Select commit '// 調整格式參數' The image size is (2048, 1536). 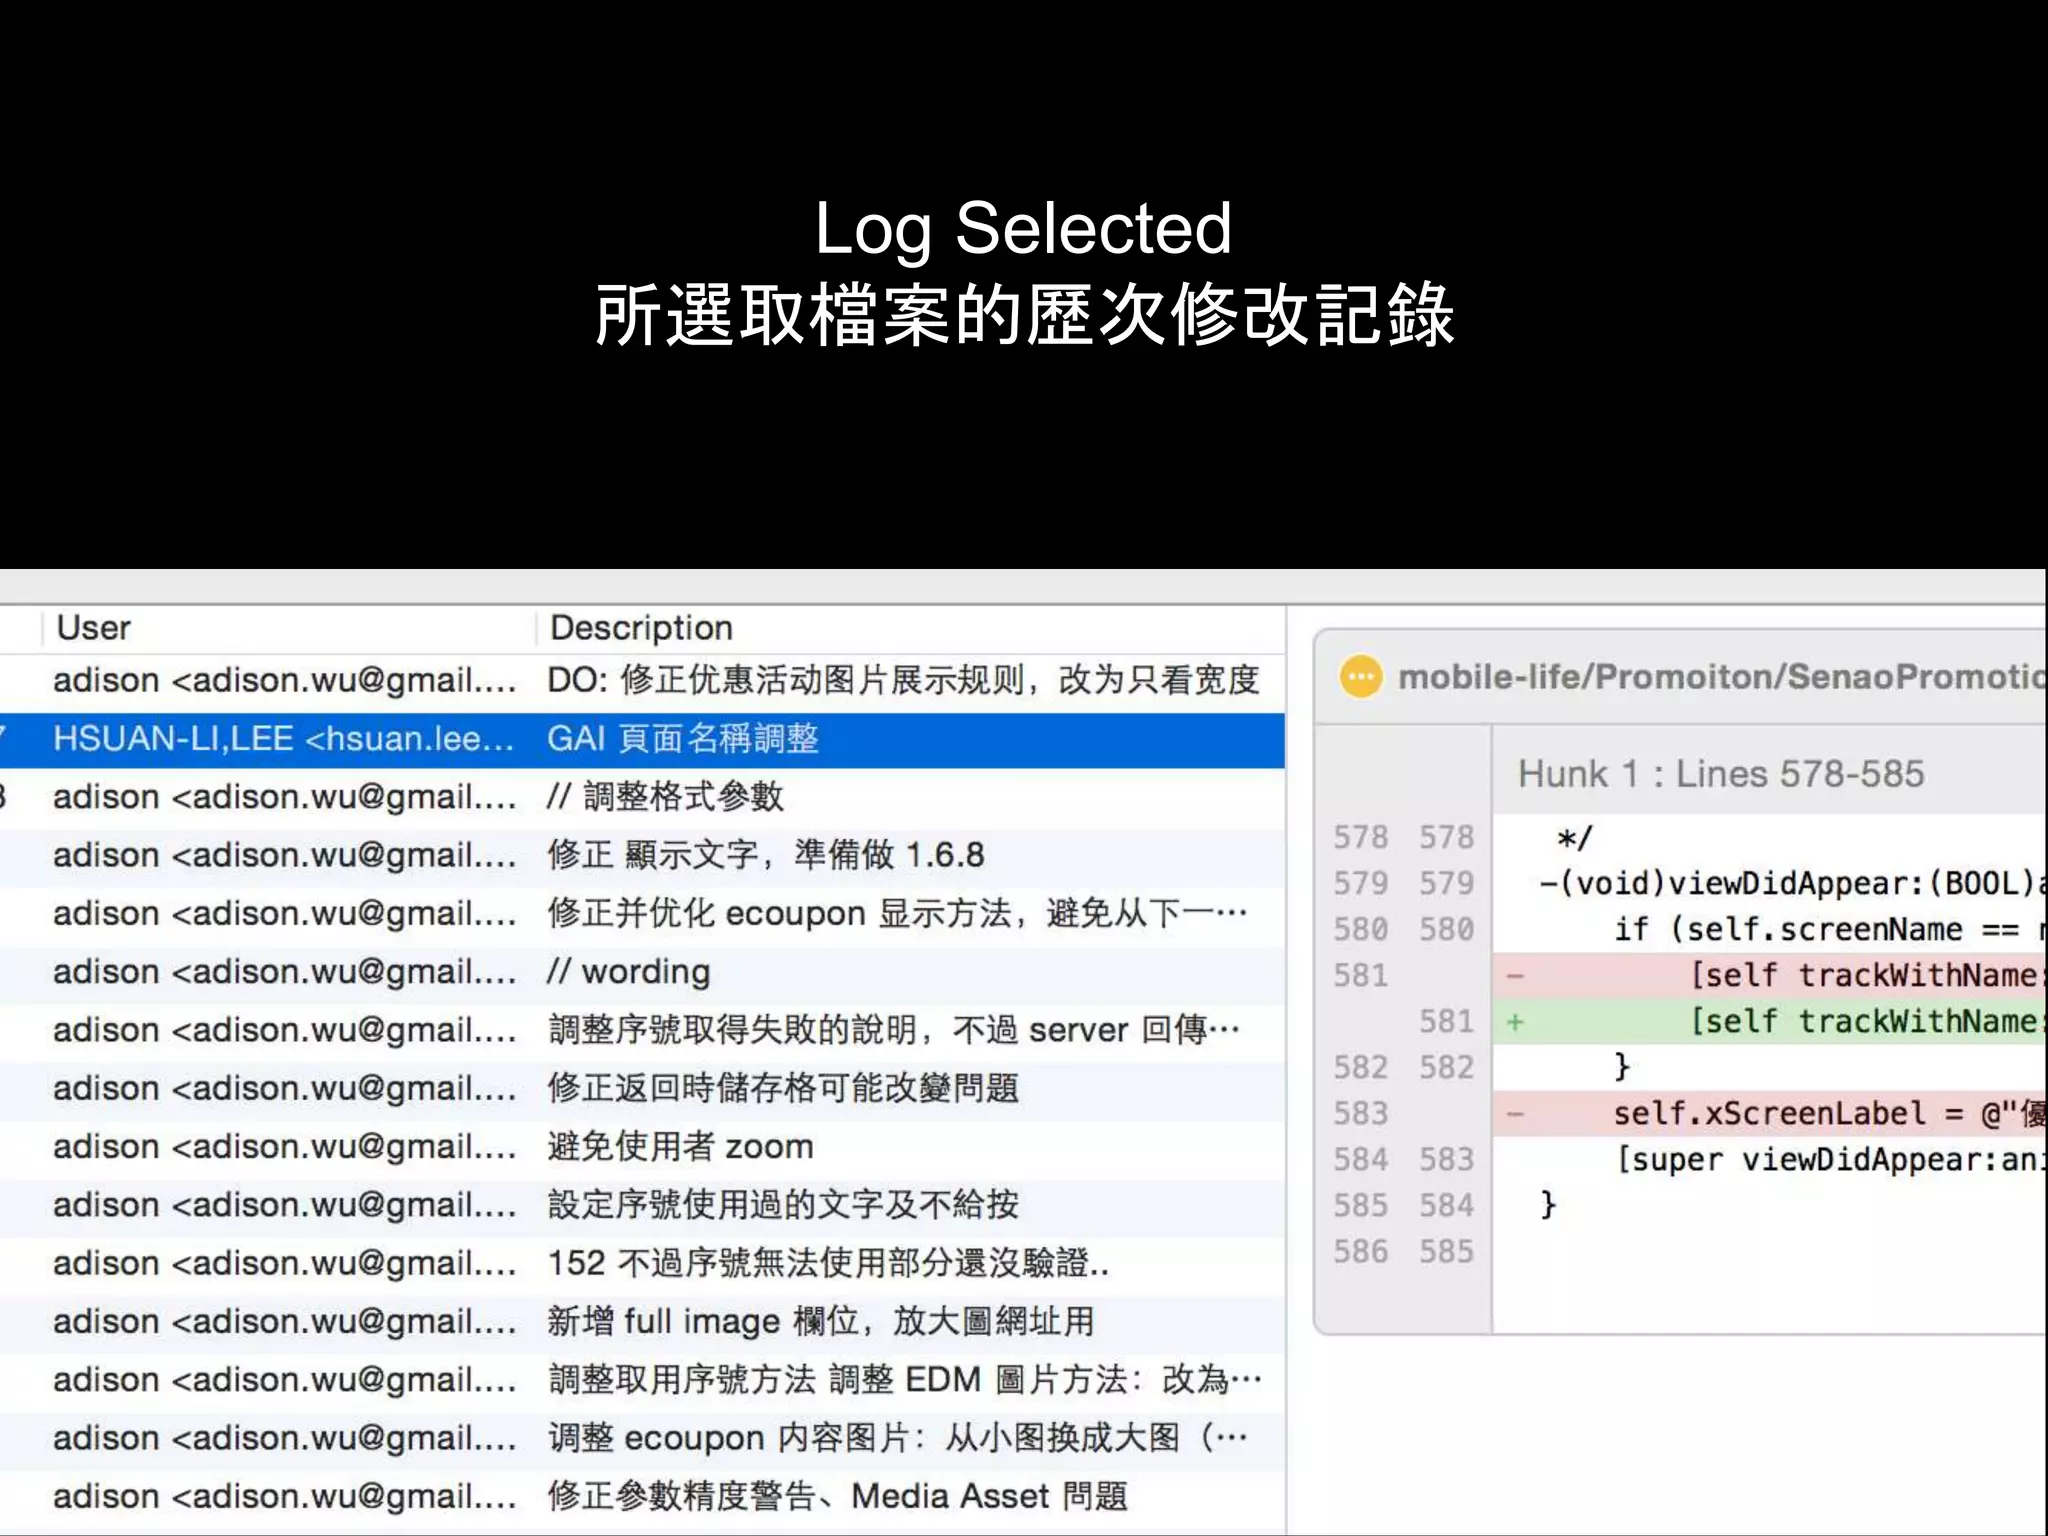(x=642, y=797)
